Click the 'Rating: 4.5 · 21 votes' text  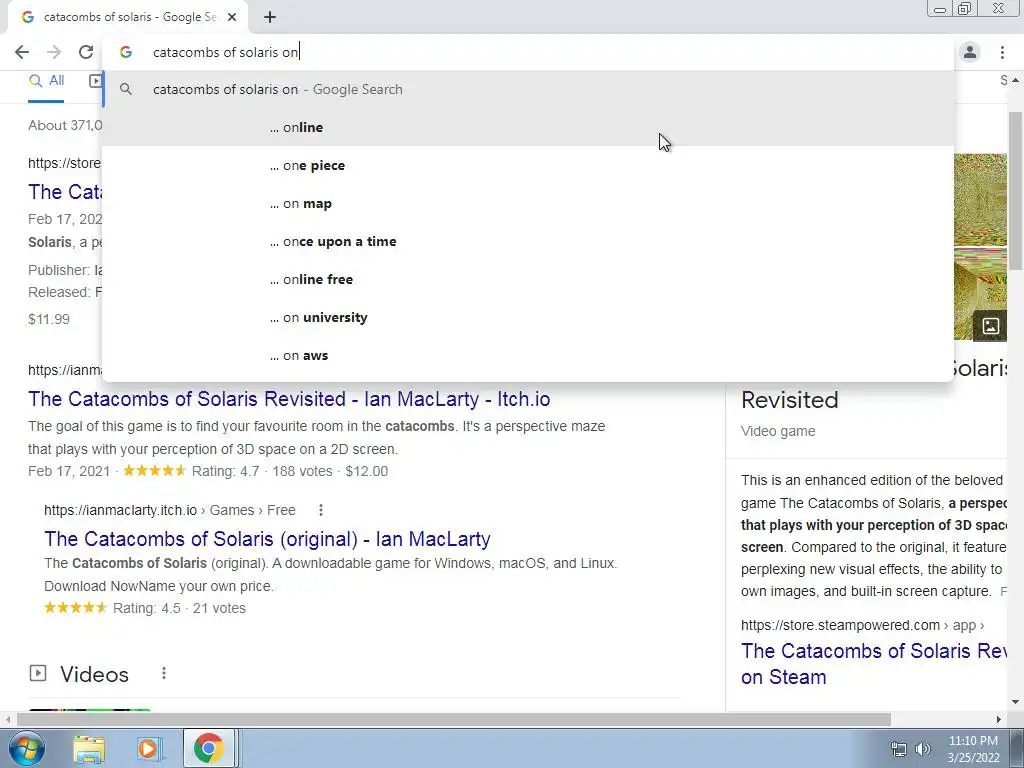[x=180, y=608]
